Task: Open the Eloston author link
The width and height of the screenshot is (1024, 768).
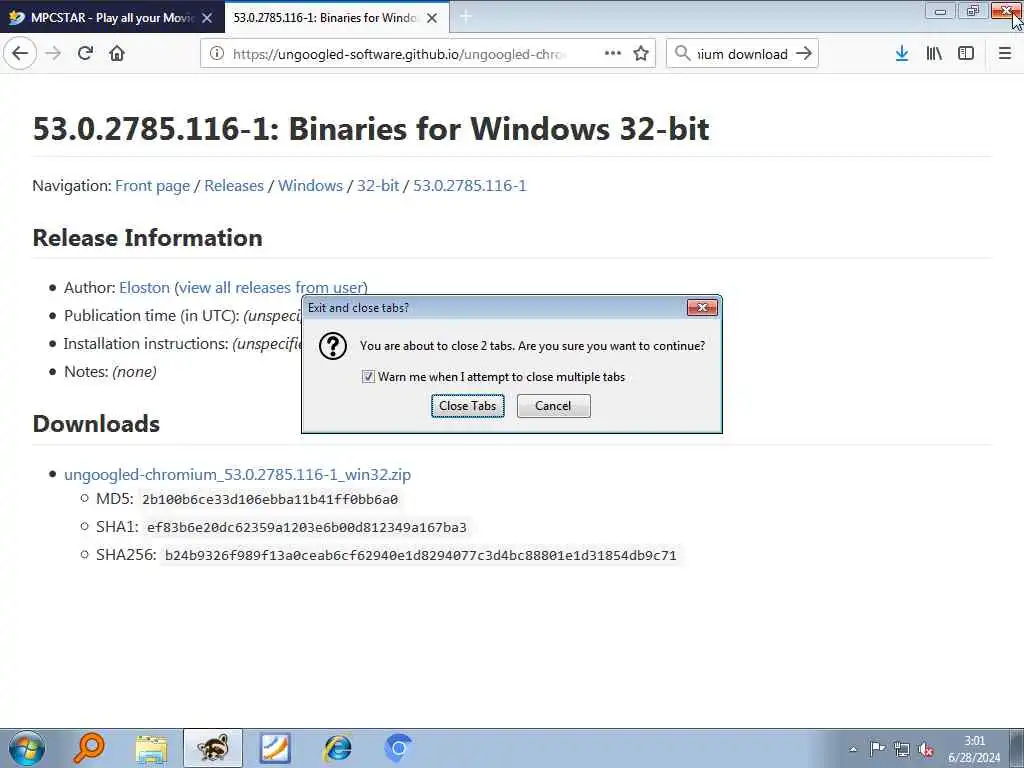Action: coord(144,287)
